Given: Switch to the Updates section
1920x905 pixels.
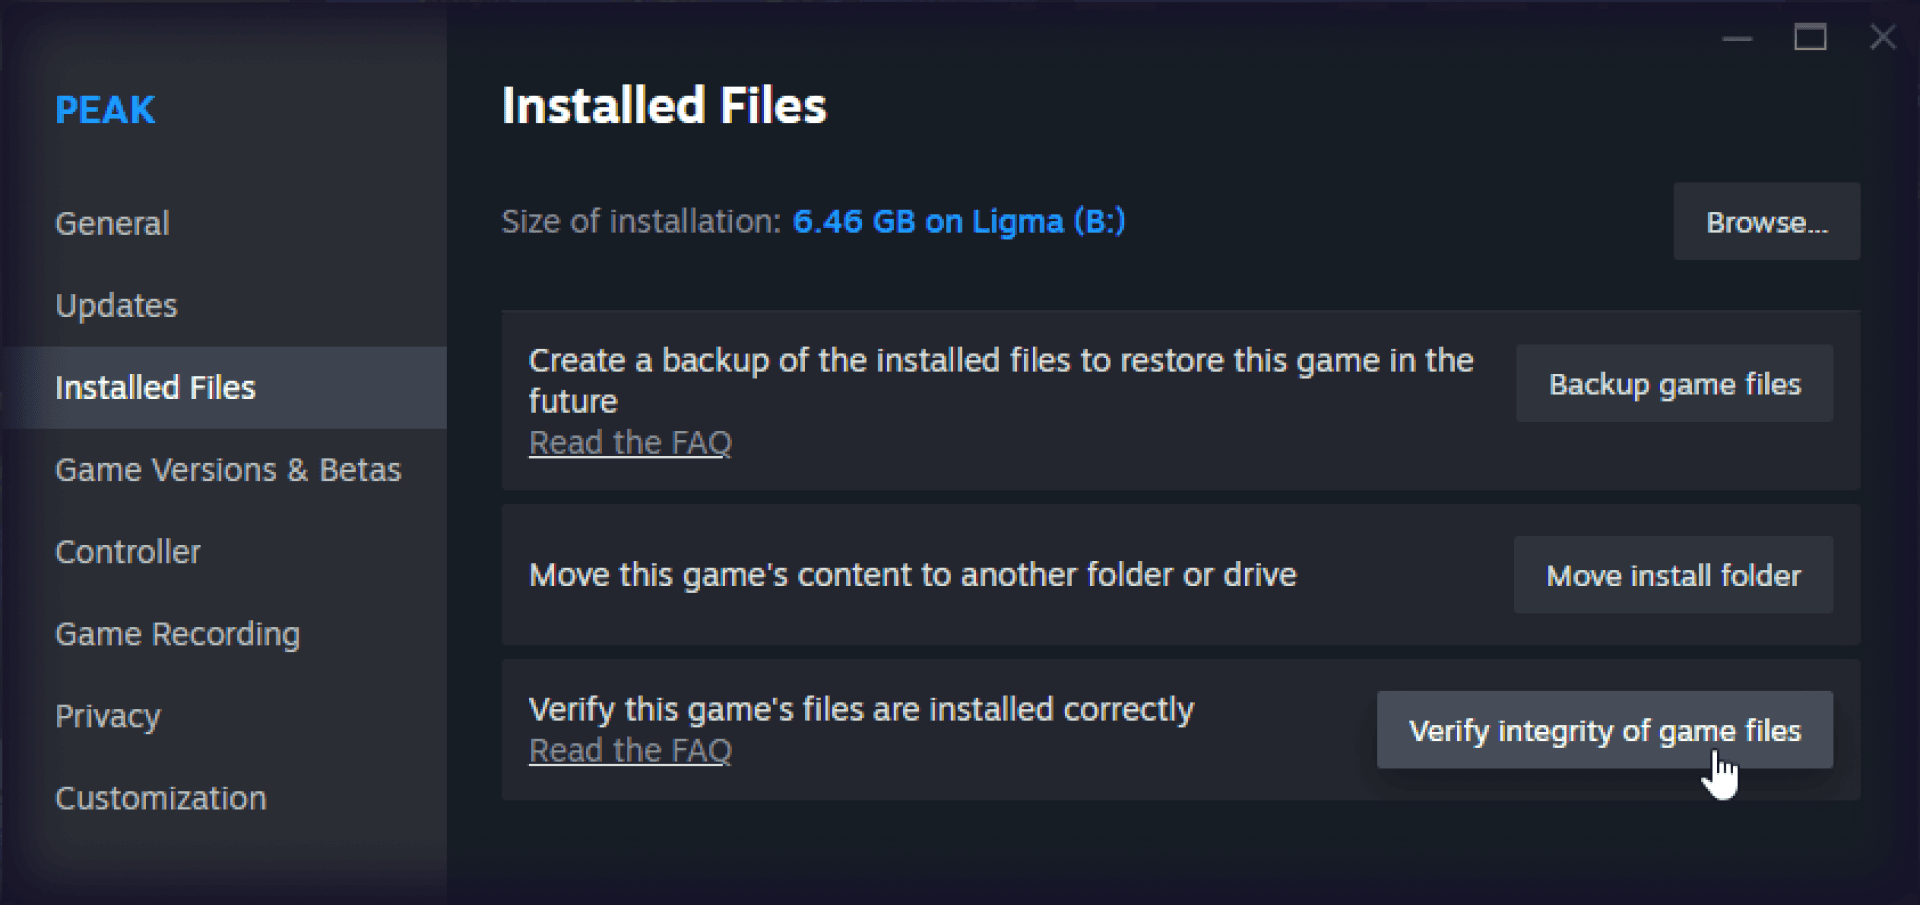Looking at the screenshot, I should pyautogui.click(x=116, y=305).
